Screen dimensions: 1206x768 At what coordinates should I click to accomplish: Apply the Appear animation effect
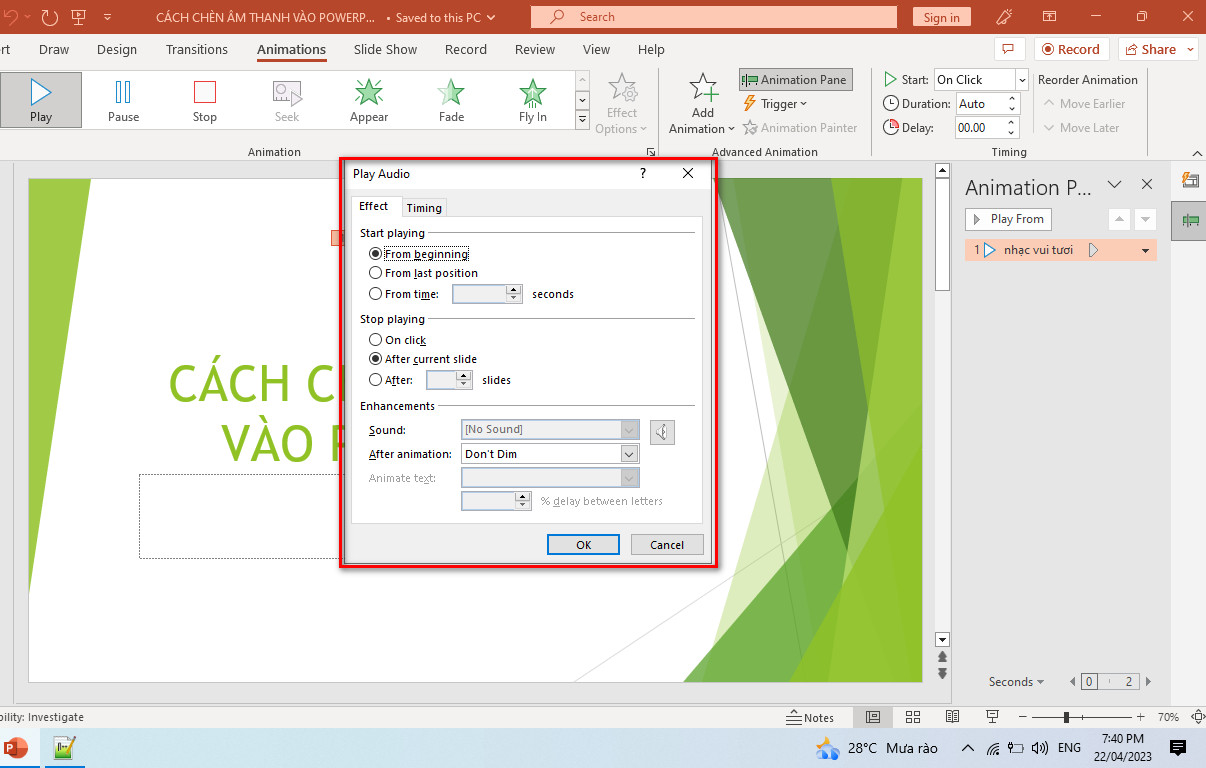(369, 101)
